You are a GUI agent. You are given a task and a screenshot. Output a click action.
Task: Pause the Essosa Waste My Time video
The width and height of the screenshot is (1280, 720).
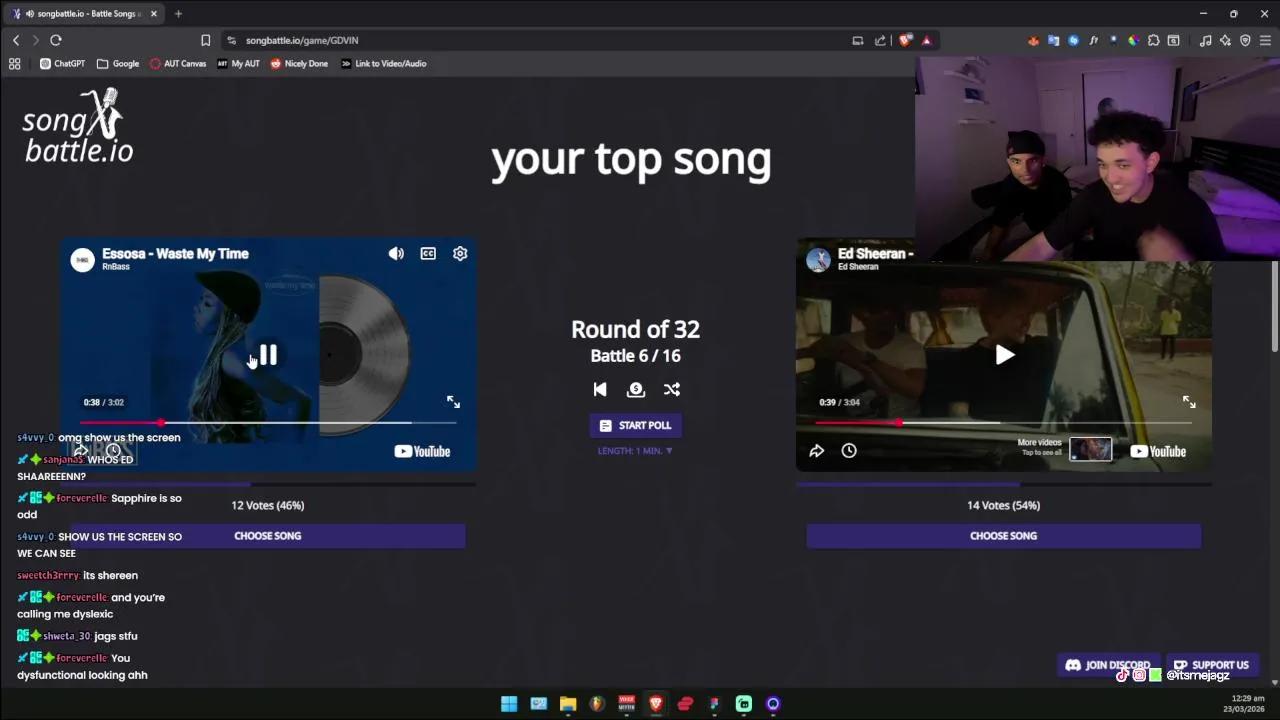[x=268, y=355]
